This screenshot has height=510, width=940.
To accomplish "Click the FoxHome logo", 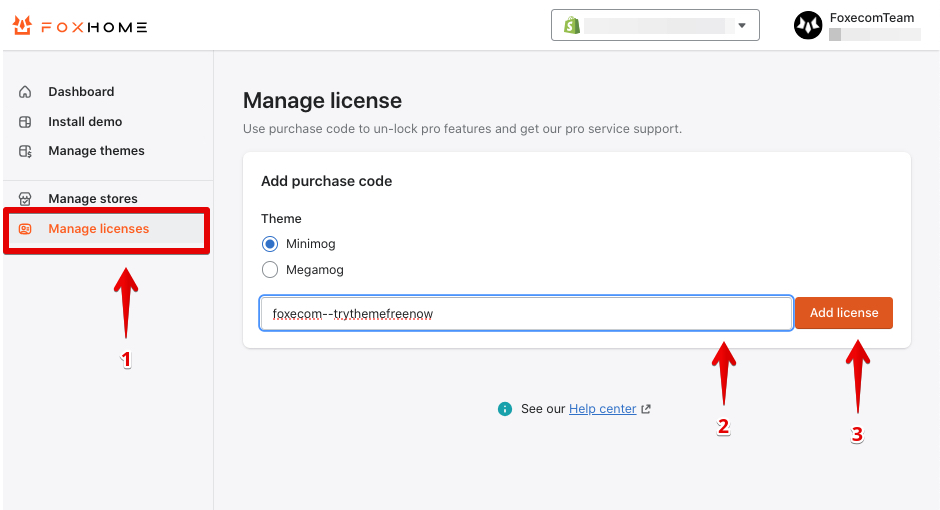I will (x=80, y=26).
